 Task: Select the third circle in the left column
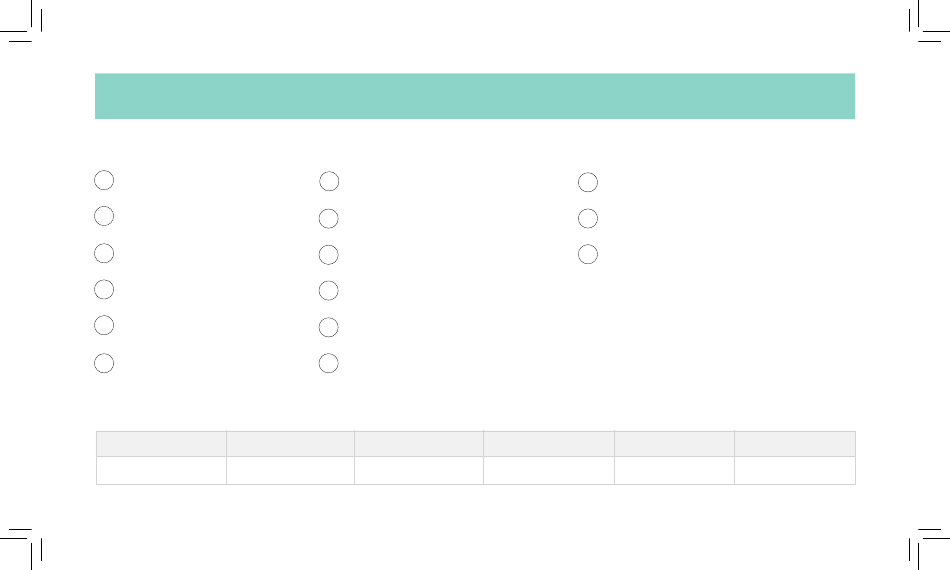point(104,253)
